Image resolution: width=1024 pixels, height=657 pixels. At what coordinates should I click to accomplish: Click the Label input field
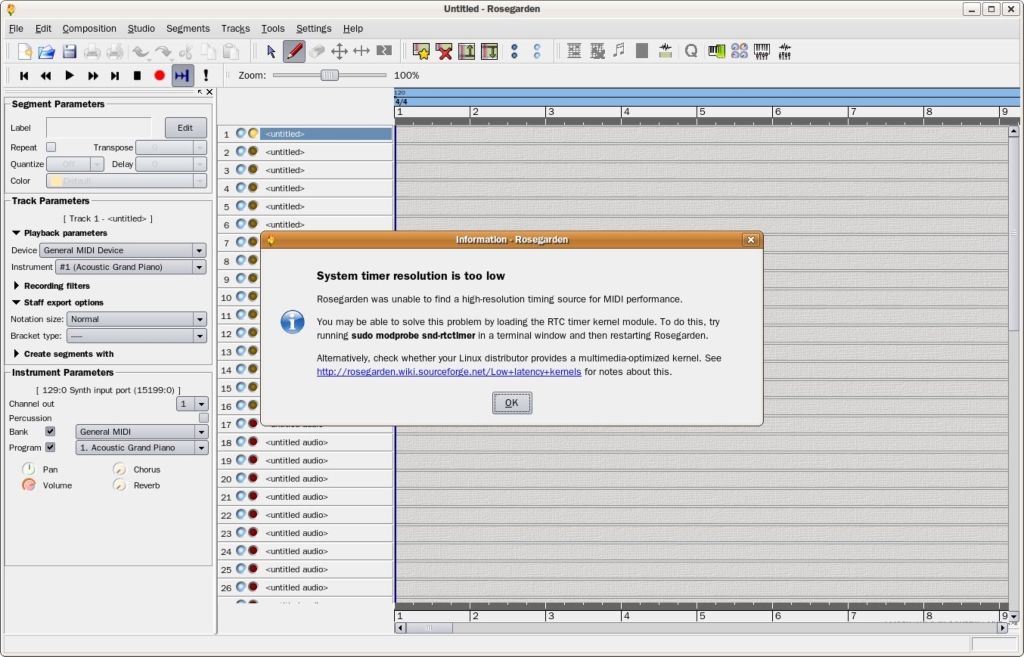click(x=99, y=128)
